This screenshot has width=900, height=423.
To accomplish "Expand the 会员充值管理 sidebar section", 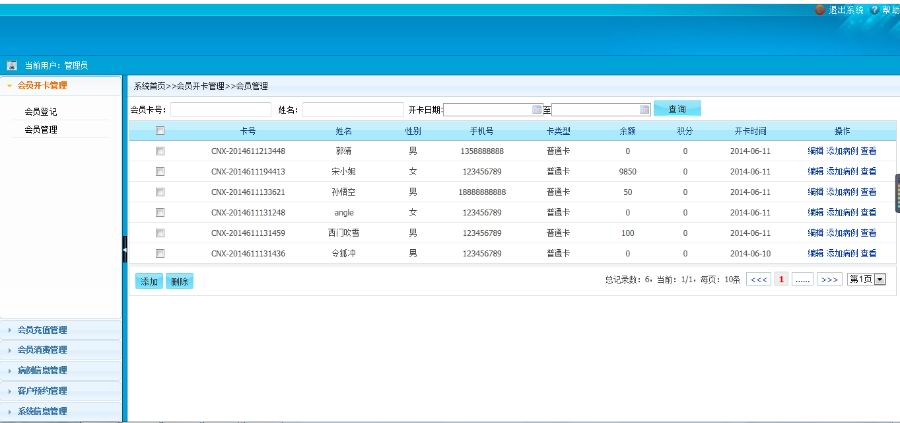I will [61, 330].
